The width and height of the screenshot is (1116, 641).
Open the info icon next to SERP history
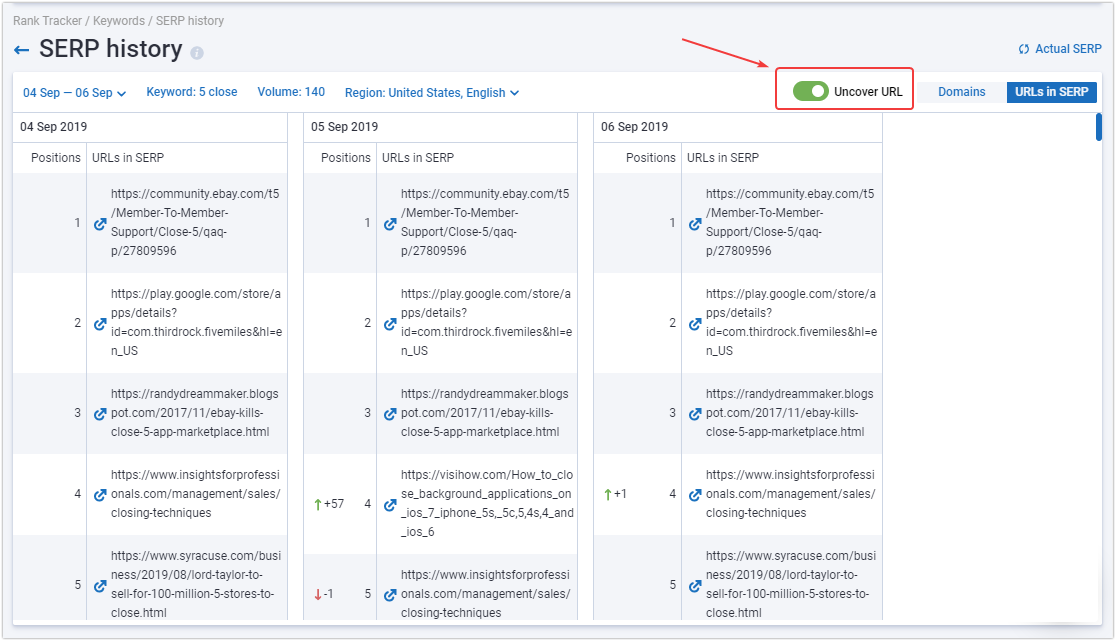pyautogui.click(x=197, y=53)
